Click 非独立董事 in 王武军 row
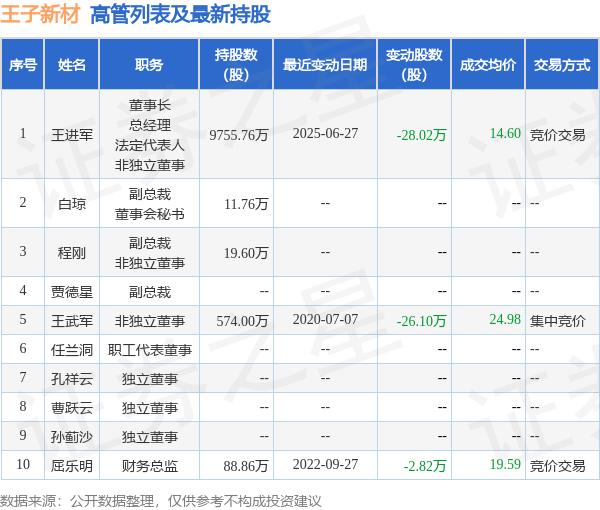Image resolution: width=600 pixels, height=510 pixels. coord(150,321)
